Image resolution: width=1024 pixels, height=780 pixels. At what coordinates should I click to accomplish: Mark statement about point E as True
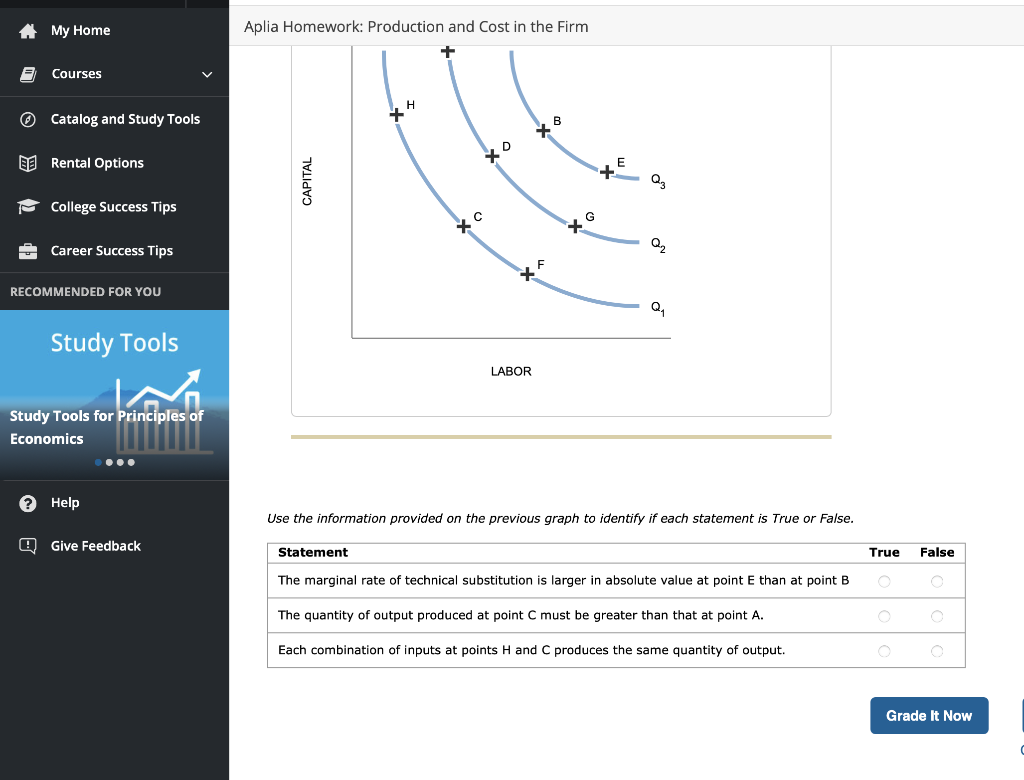(884, 580)
